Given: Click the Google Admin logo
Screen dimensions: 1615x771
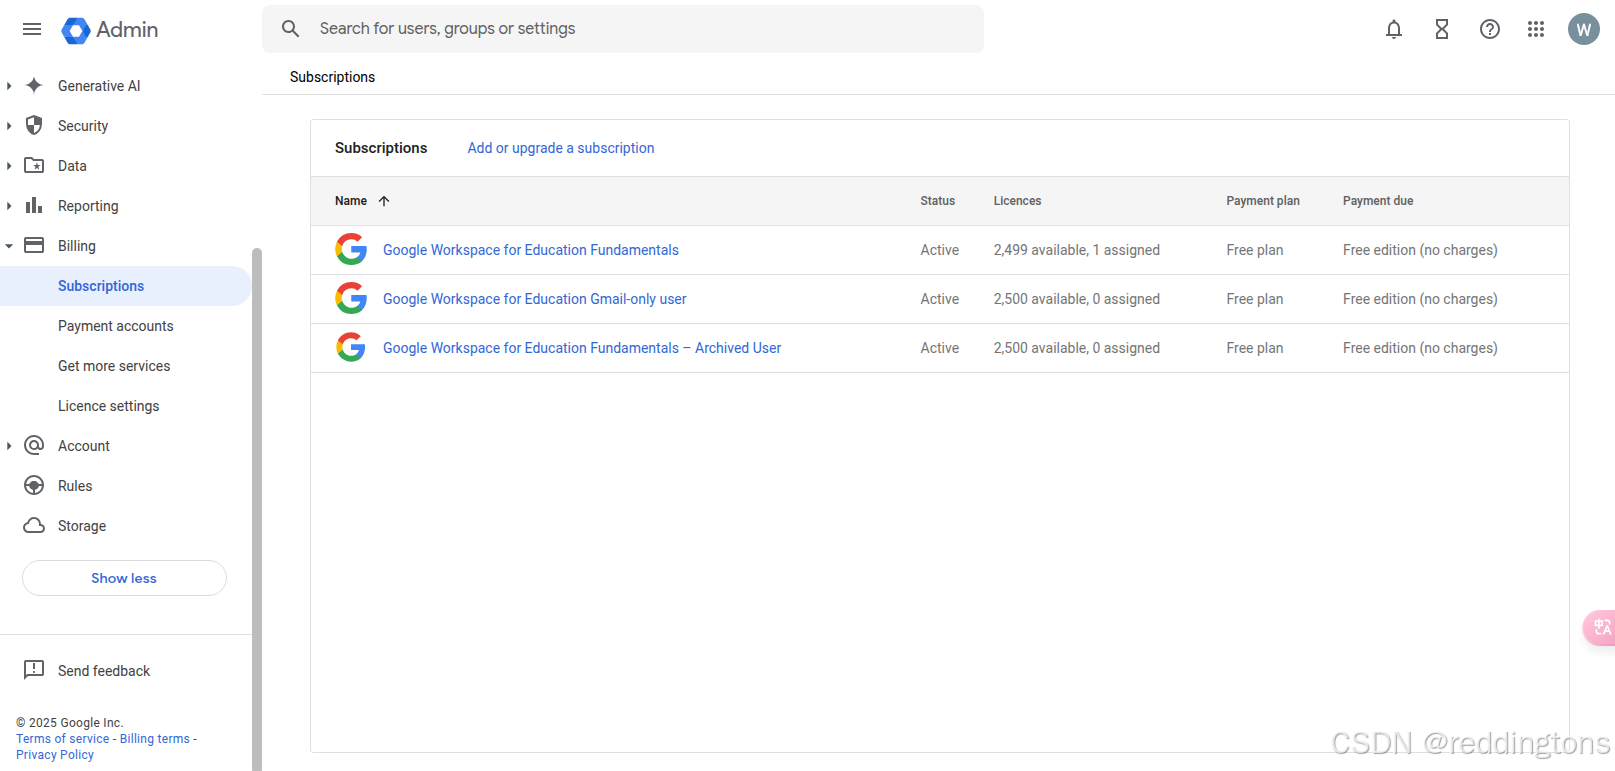Looking at the screenshot, I should (110, 30).
